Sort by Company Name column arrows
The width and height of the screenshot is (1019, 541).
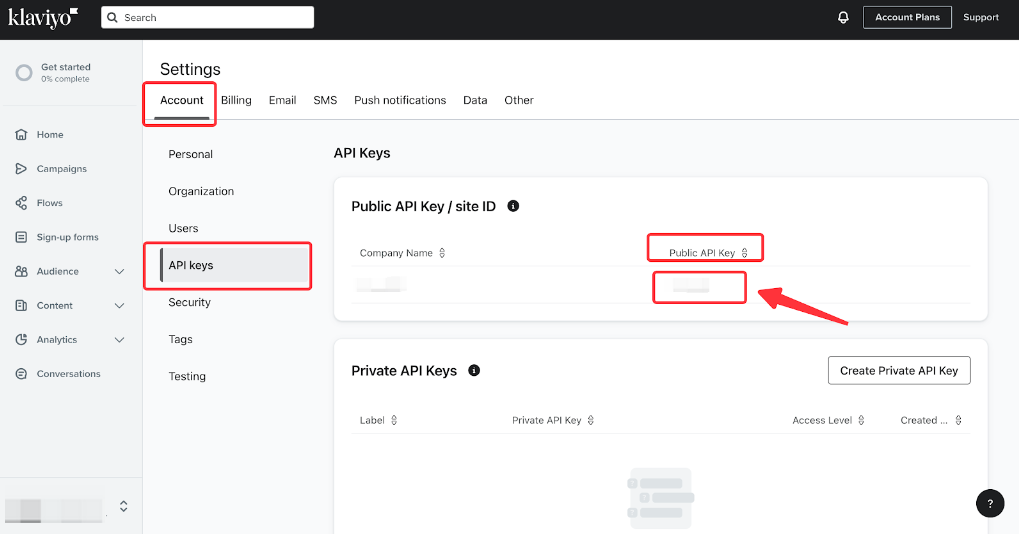coord(442,253)
